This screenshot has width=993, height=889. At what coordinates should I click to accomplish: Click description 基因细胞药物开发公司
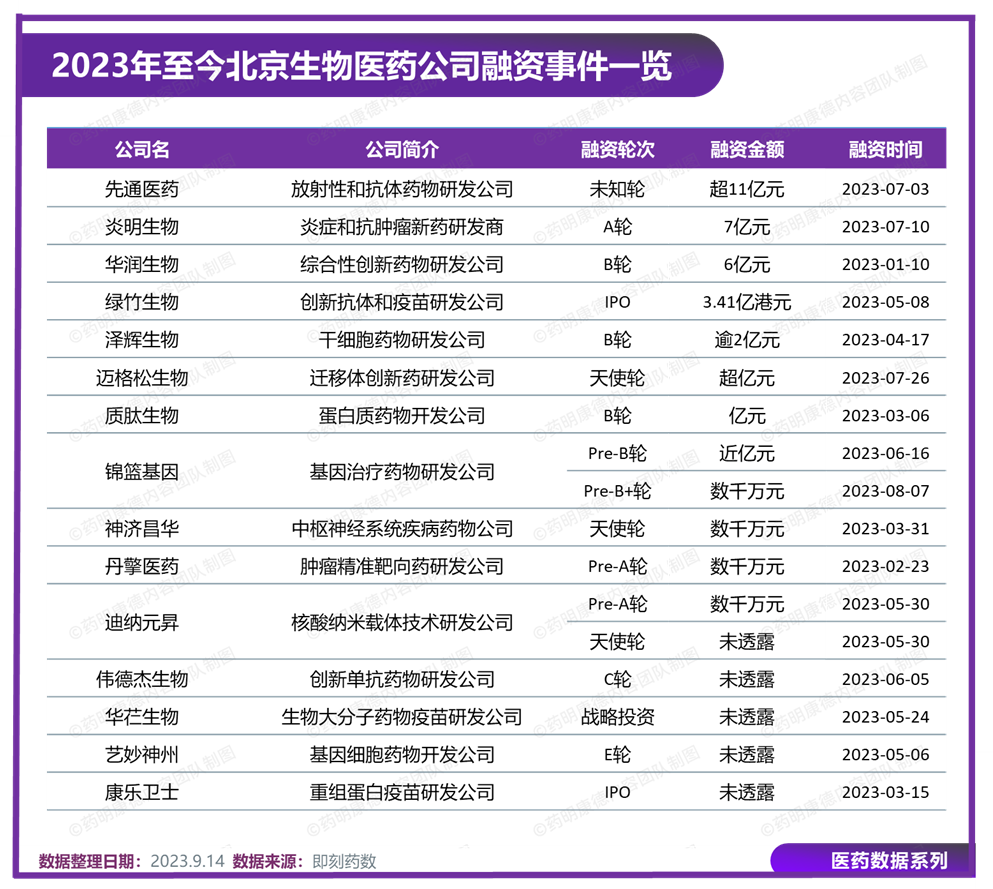402,755
